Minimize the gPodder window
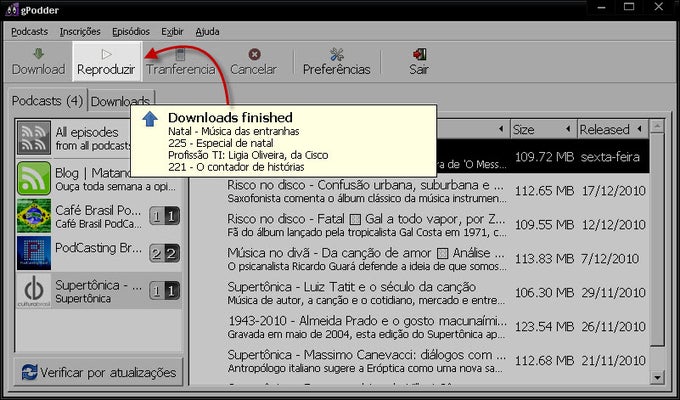The image size is (680, 400). pyautogui.click(x=601, y=8)
